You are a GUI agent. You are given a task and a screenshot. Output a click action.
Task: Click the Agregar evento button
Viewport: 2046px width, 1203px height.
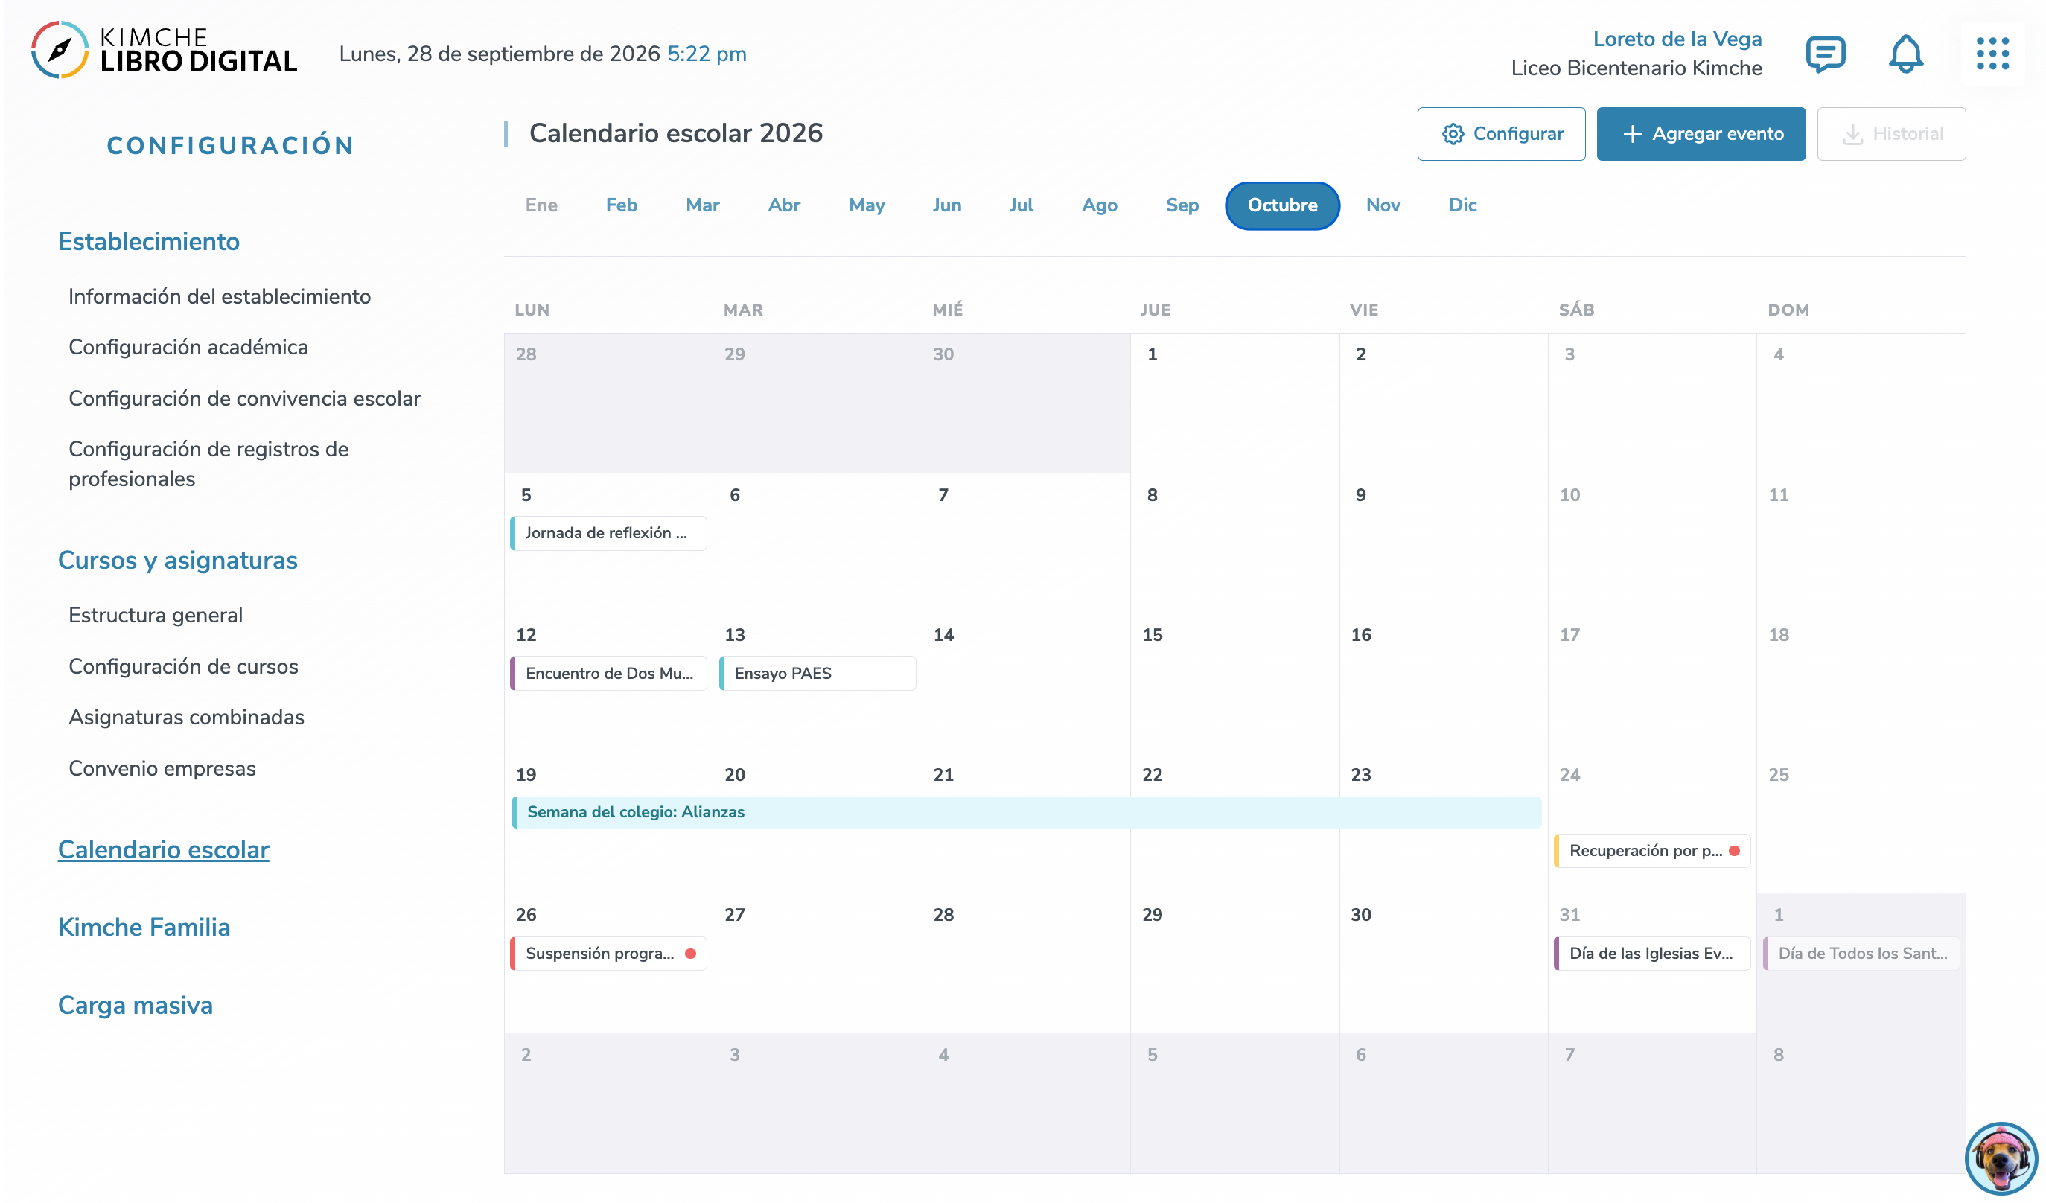click(1701, 134)
